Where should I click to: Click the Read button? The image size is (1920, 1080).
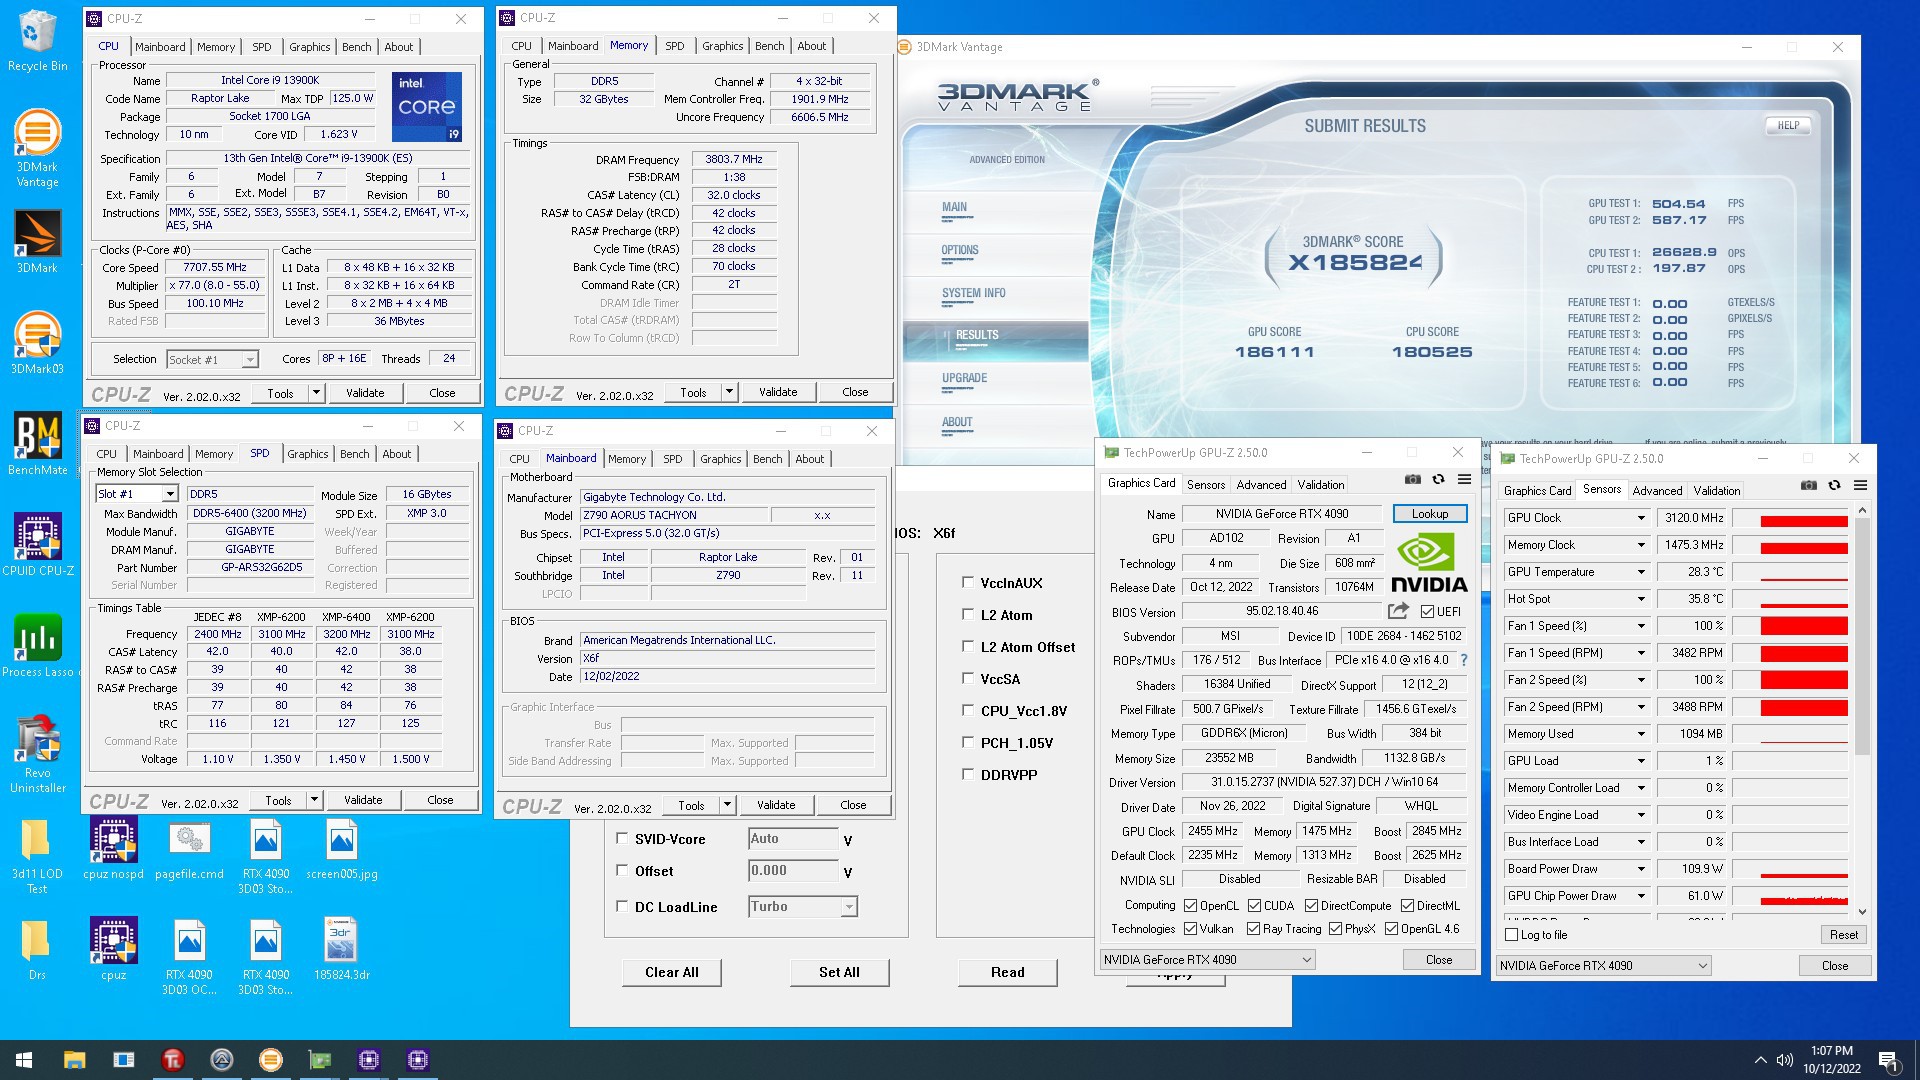pos(1007,972)
